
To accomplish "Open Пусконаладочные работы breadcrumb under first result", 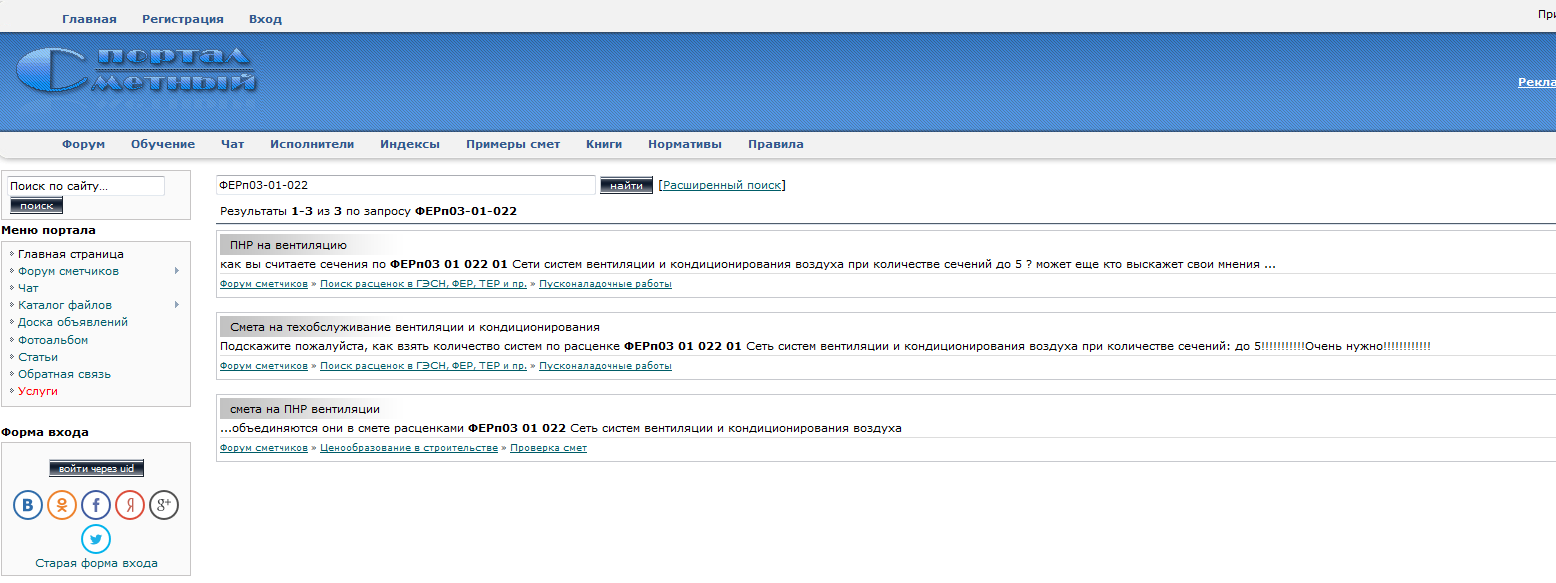I will click(605, 284).
